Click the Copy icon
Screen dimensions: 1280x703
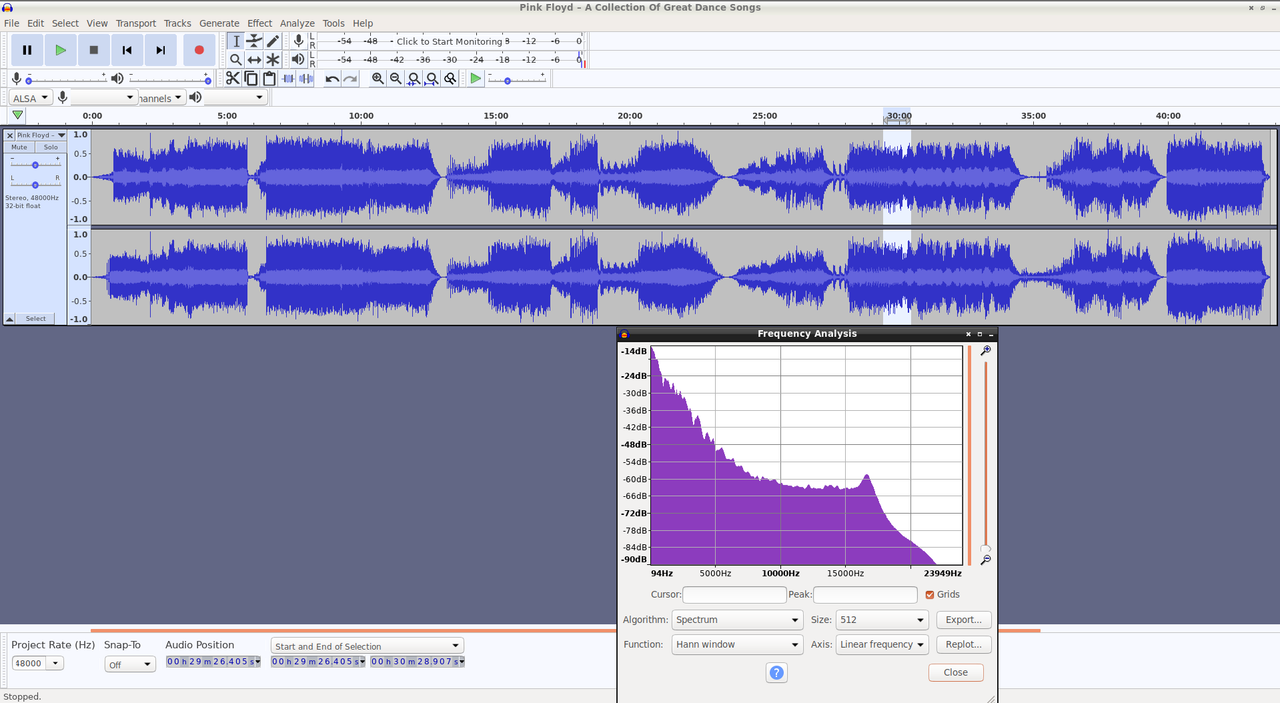pos(250,79)
